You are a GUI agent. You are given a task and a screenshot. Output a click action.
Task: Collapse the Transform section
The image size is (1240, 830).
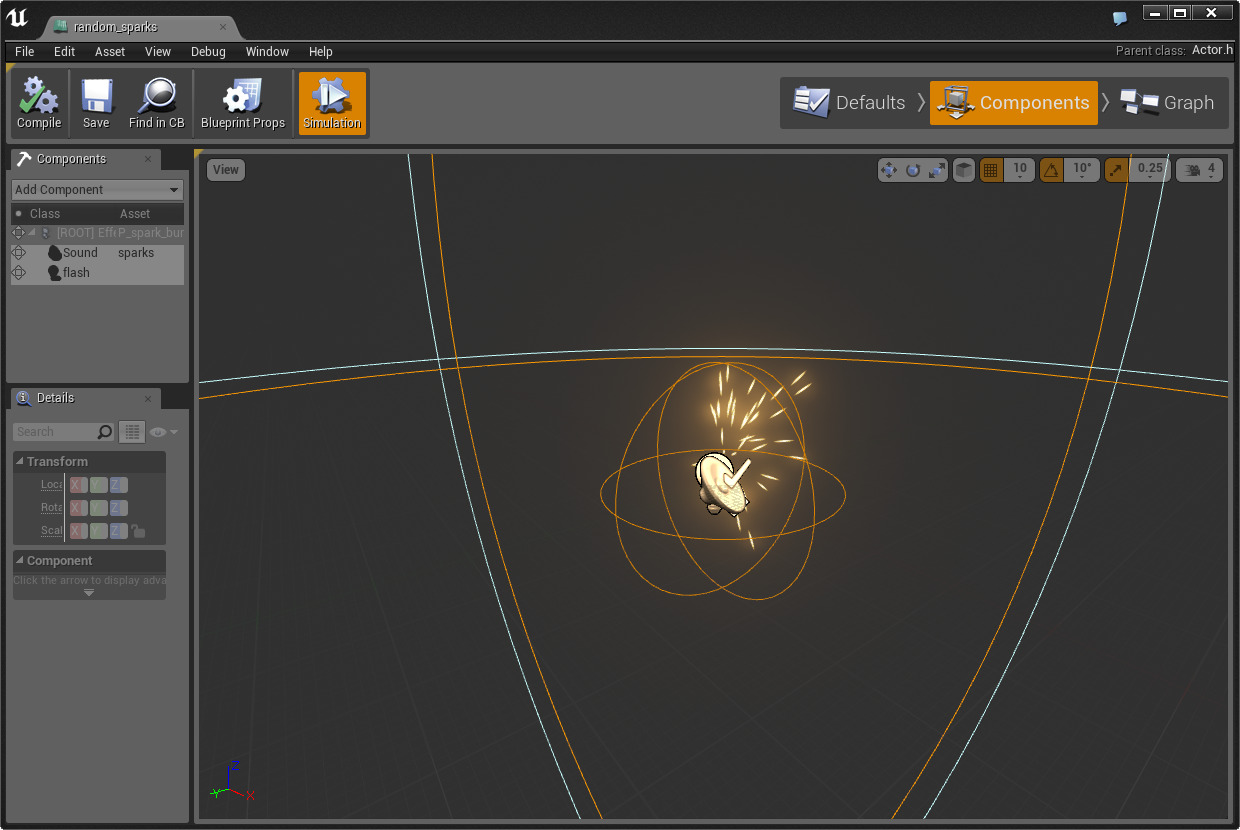click(20, 462)
